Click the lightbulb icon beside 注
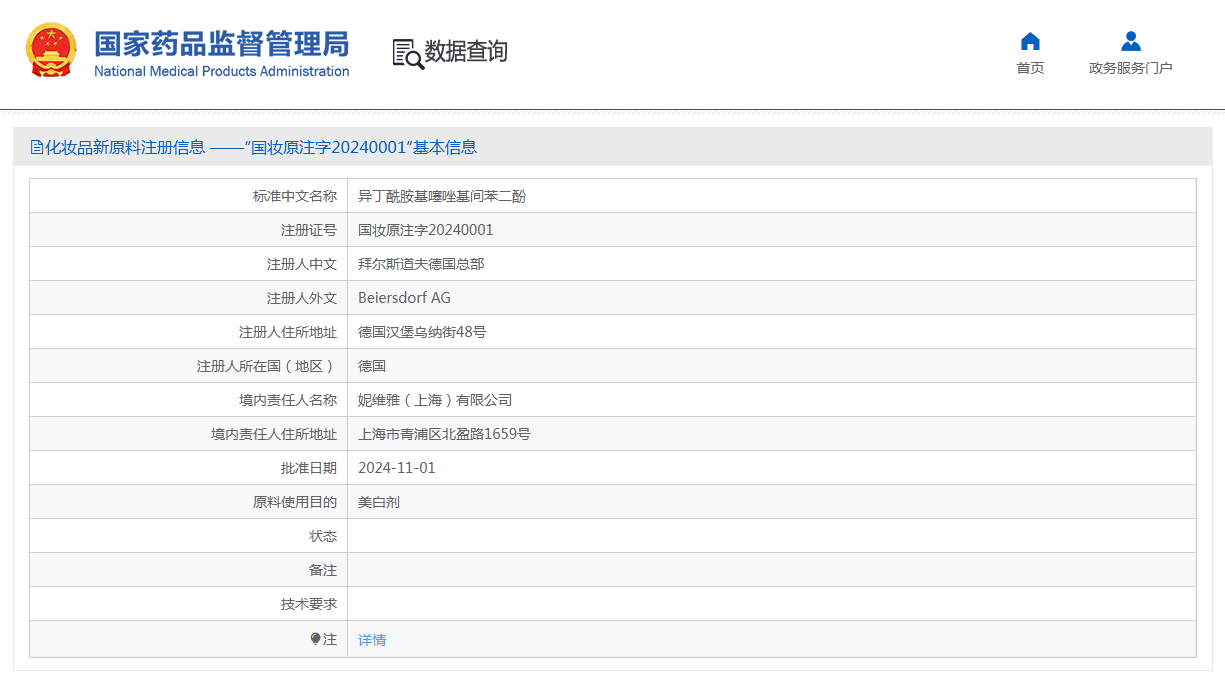The width and height of the screenshot is (1225, 684). point(315,639)
